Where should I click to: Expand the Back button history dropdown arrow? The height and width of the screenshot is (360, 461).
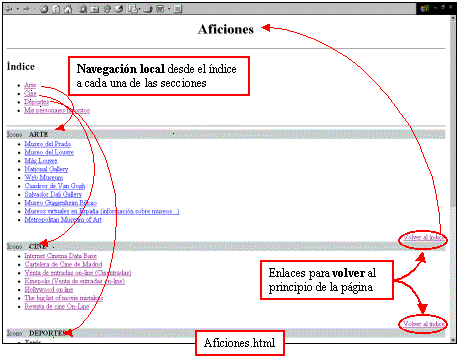[x=18, y=9]
